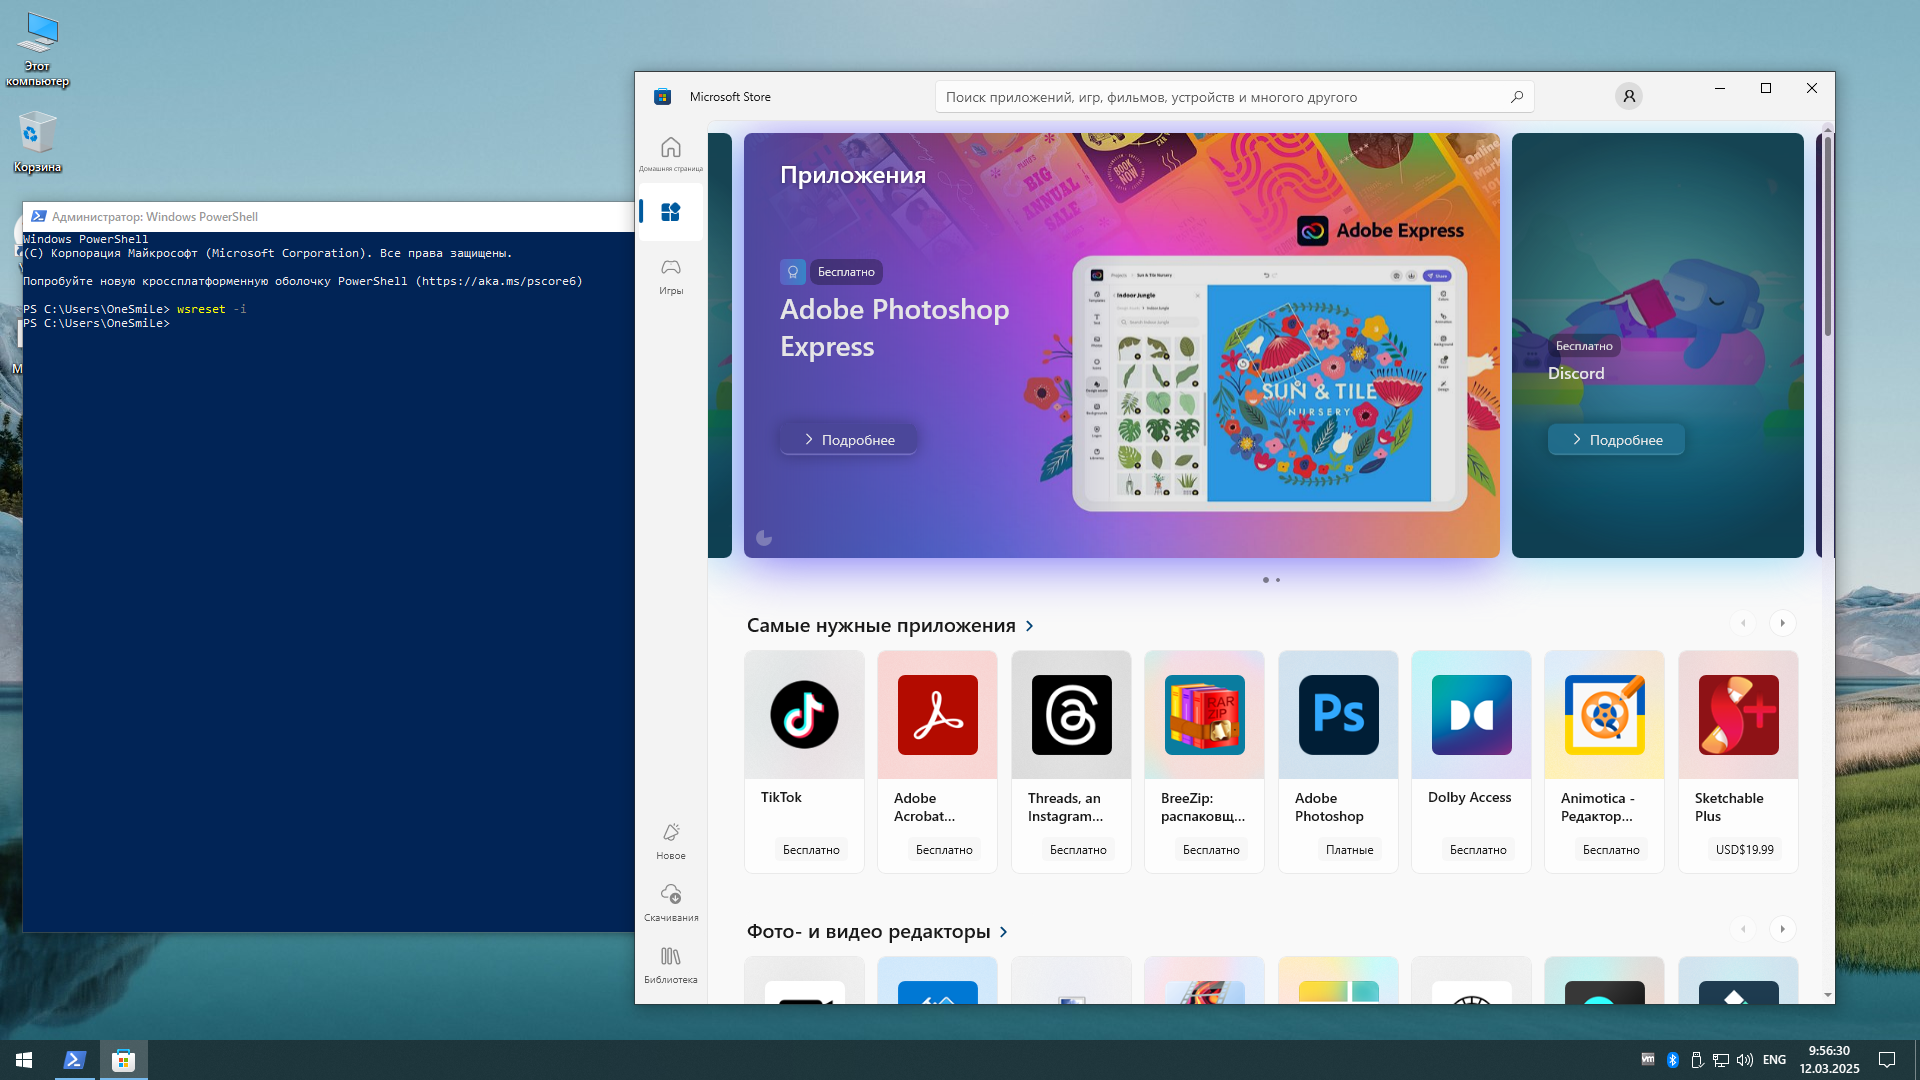Open PowerShell from the taskbar
The image size is (1920, 1080).
[75, 1060]
